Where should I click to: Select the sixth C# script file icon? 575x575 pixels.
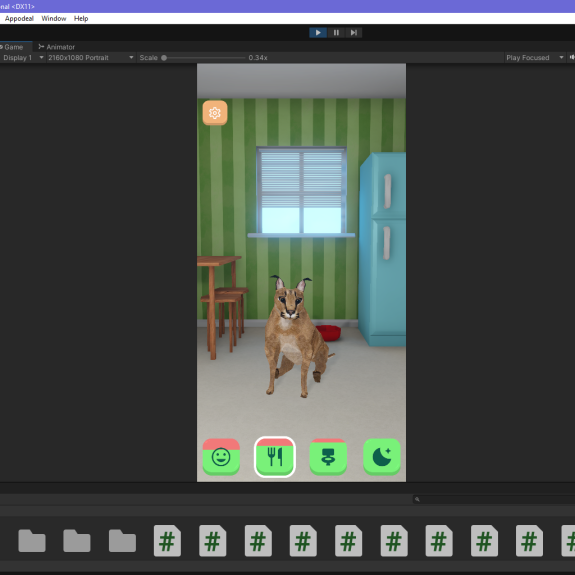[x=394, y=541]
